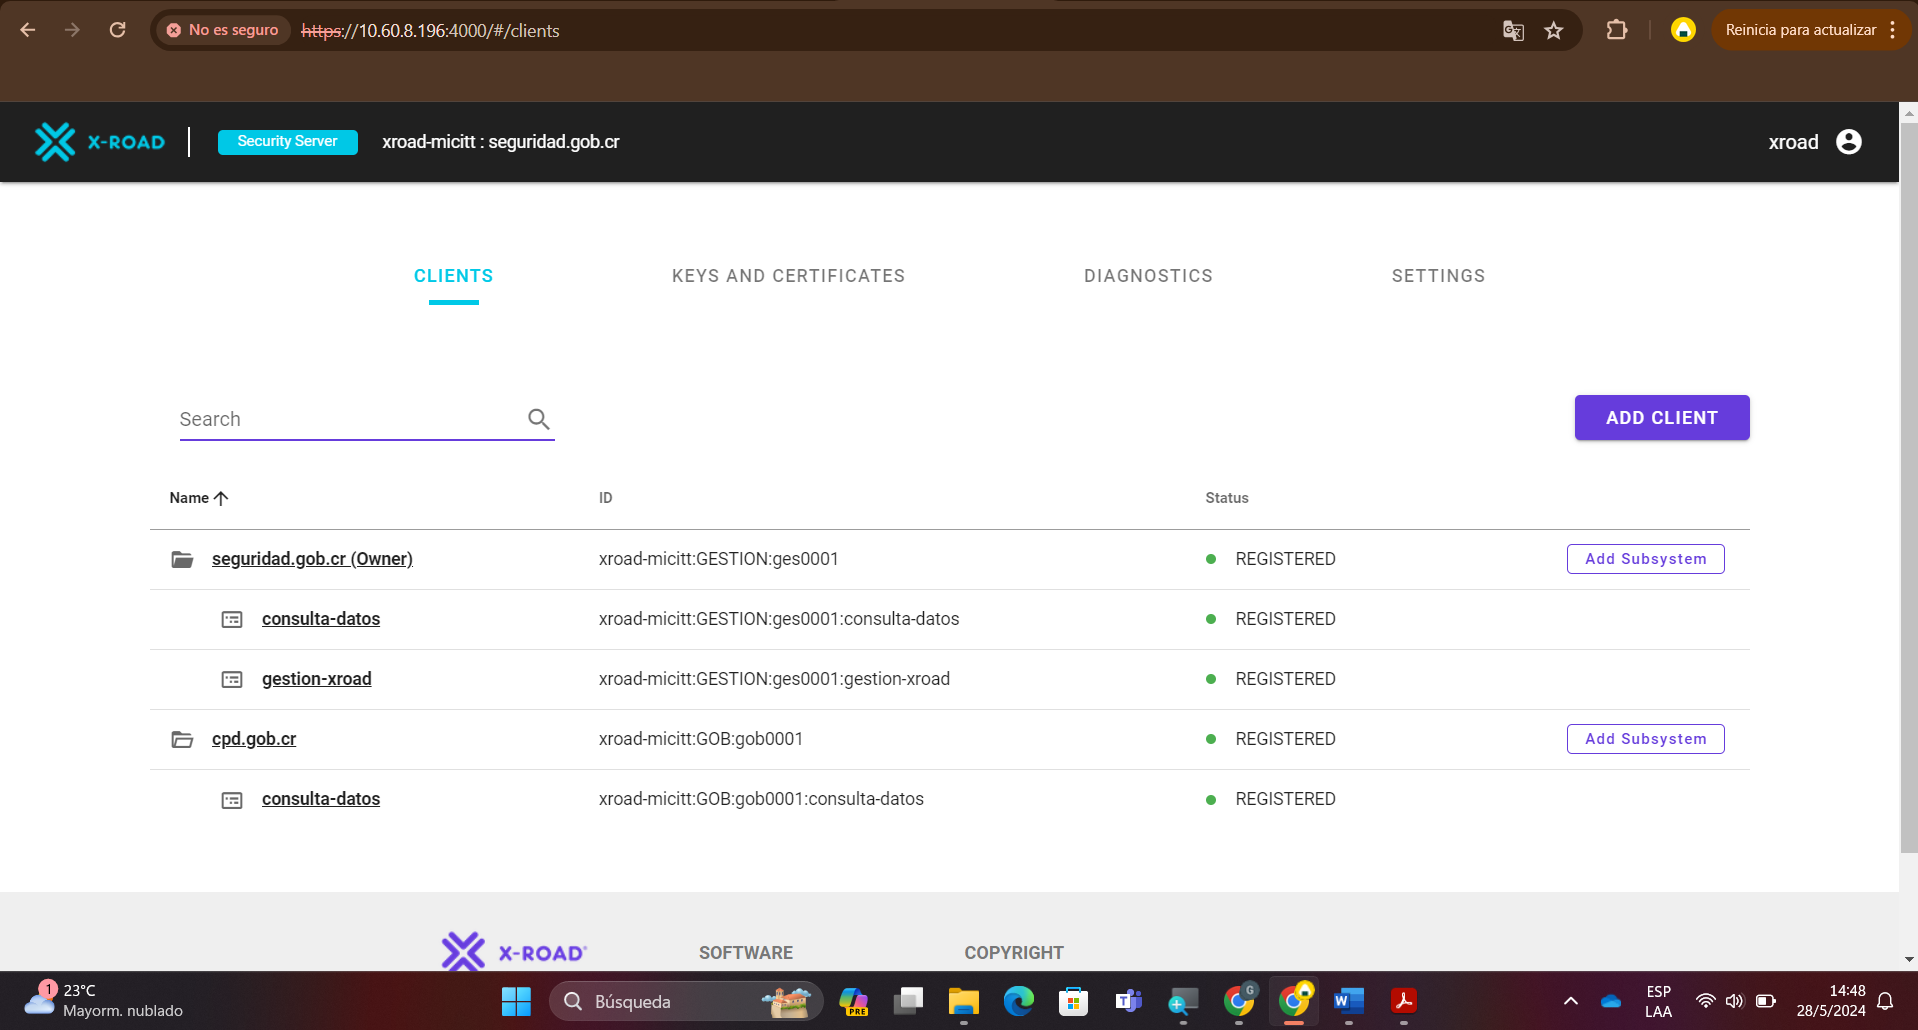Click the search magnifier icon
Image resolution: width=1918 pixels, height=1030 pixels.
pyautogui.click(x=539, y=419)
